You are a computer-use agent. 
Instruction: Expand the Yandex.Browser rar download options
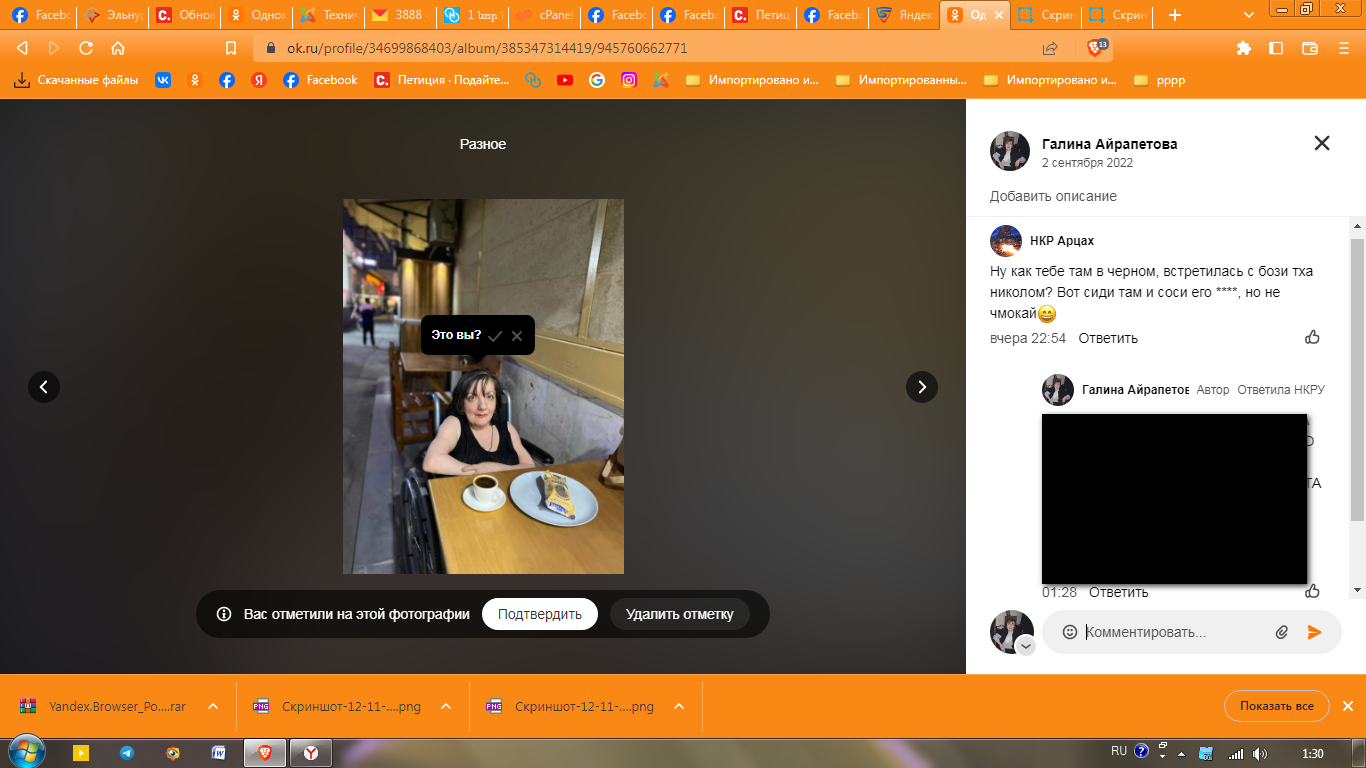pyautogui.click(x=213, y=706)
